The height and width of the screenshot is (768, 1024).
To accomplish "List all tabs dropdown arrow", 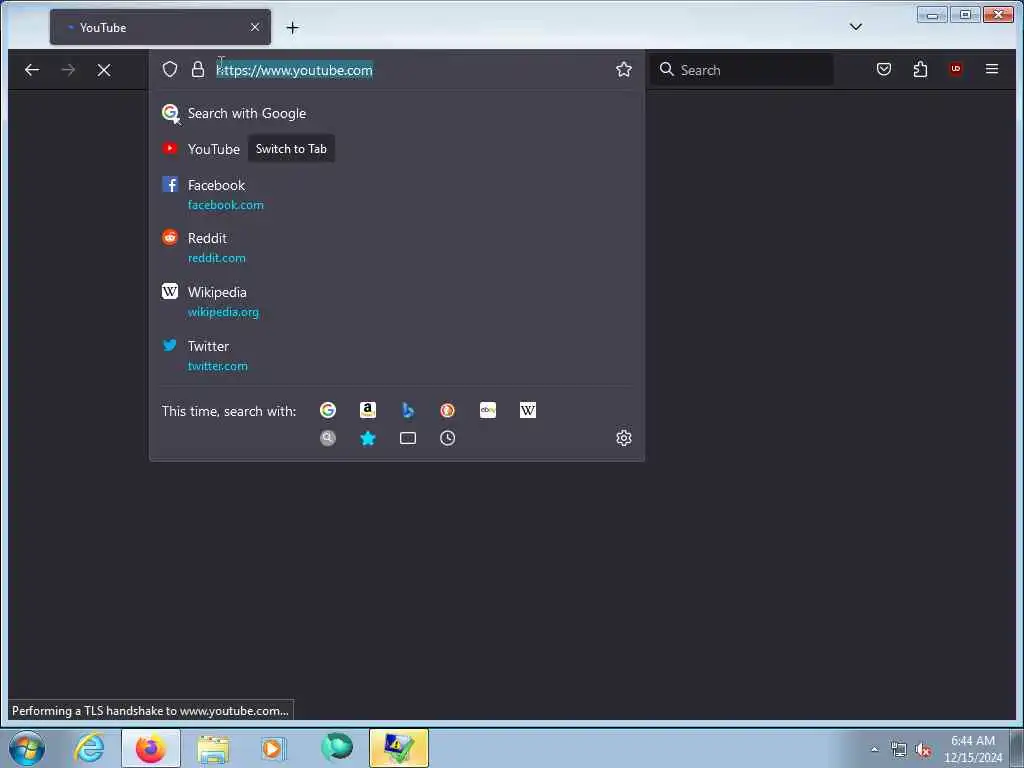I will coord(856,27).
